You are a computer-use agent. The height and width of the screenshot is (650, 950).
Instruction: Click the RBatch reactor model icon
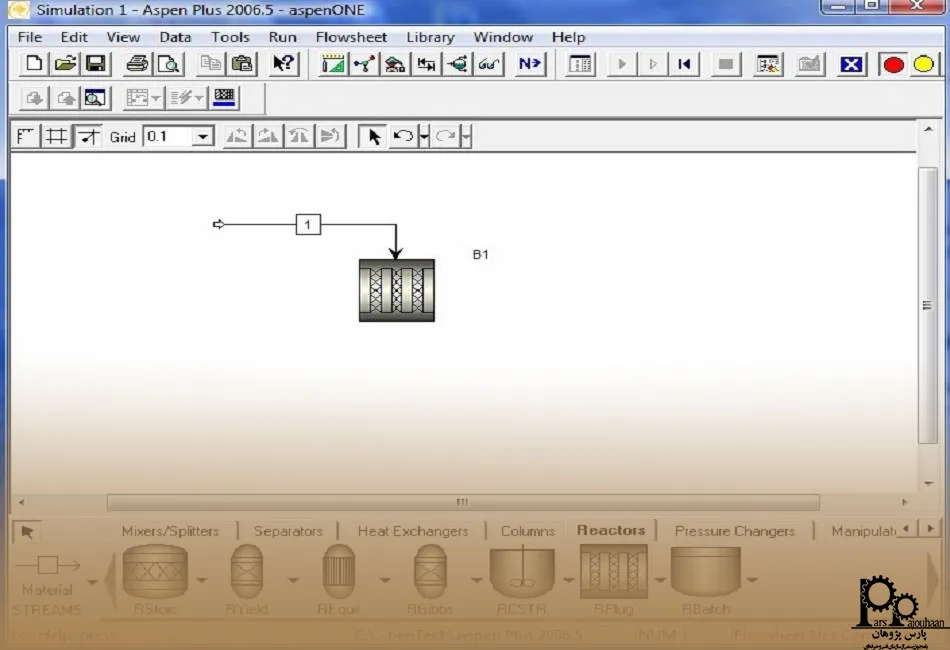tap(705, 573)
